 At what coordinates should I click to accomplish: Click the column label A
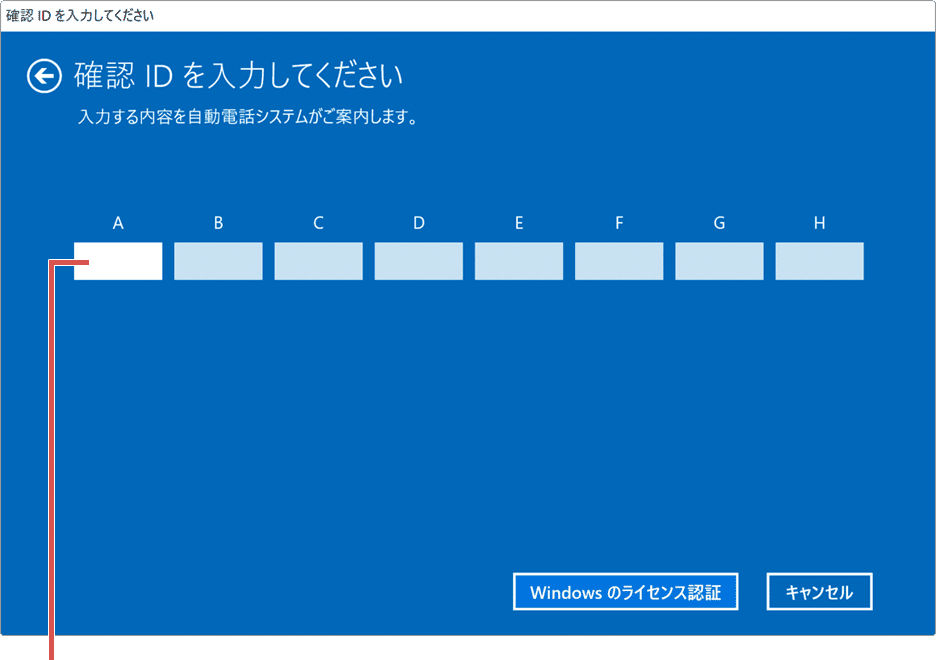click(118, 223)
